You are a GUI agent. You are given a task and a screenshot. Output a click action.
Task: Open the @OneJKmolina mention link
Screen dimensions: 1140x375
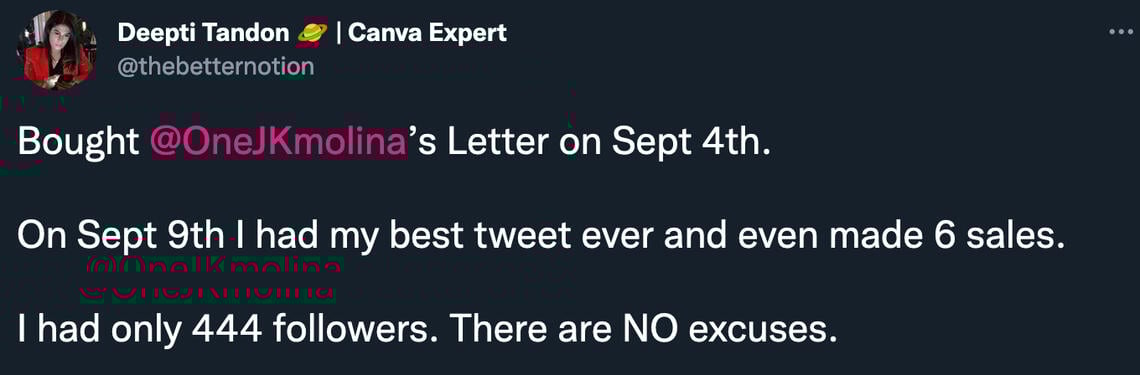(277, 143)
